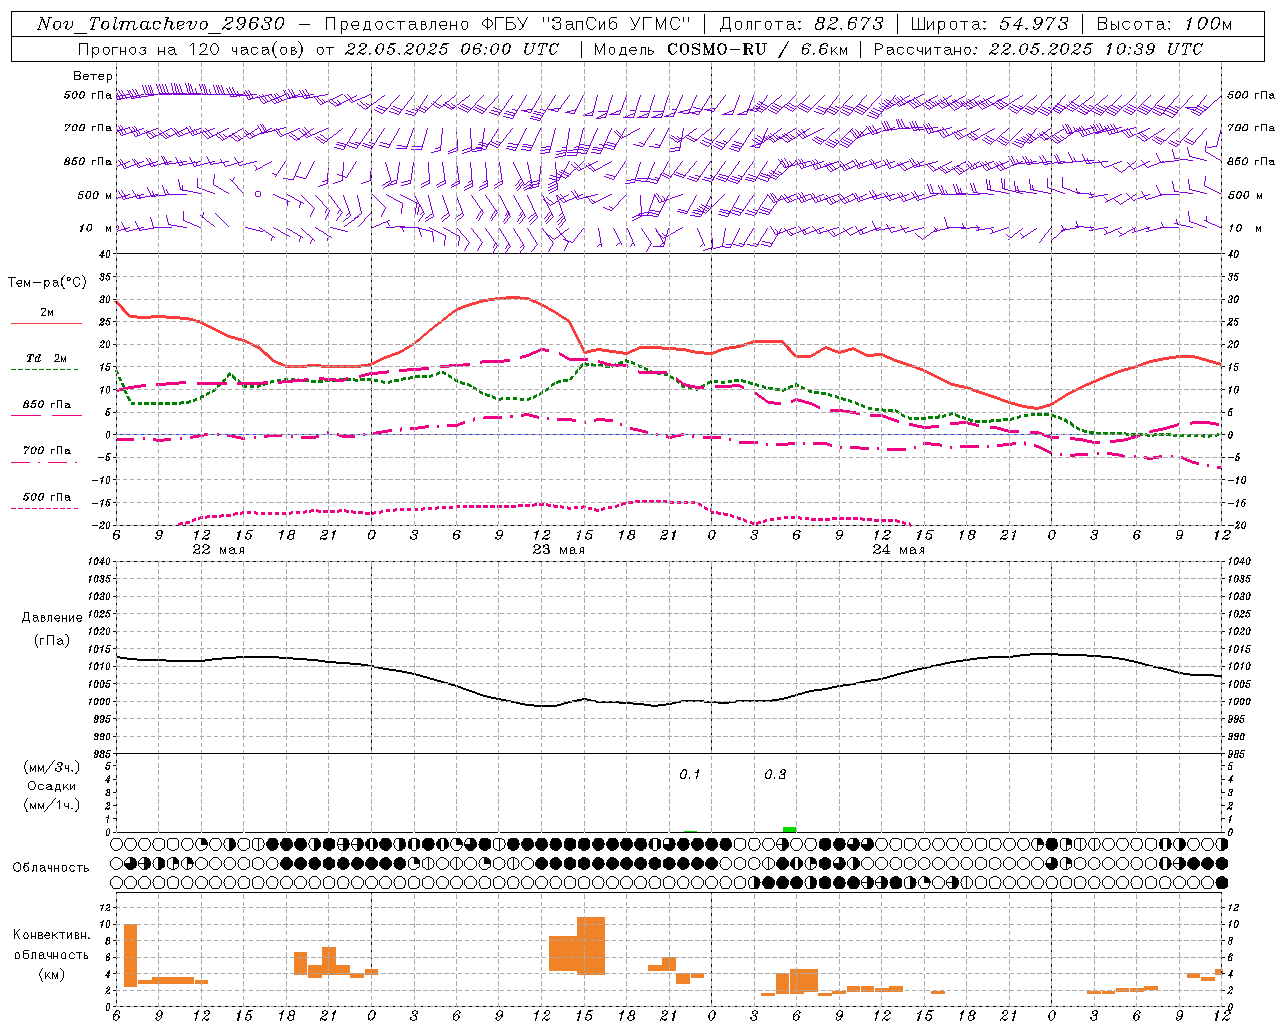Click the '700 гПа' temperature legend entry

(47, 450)
